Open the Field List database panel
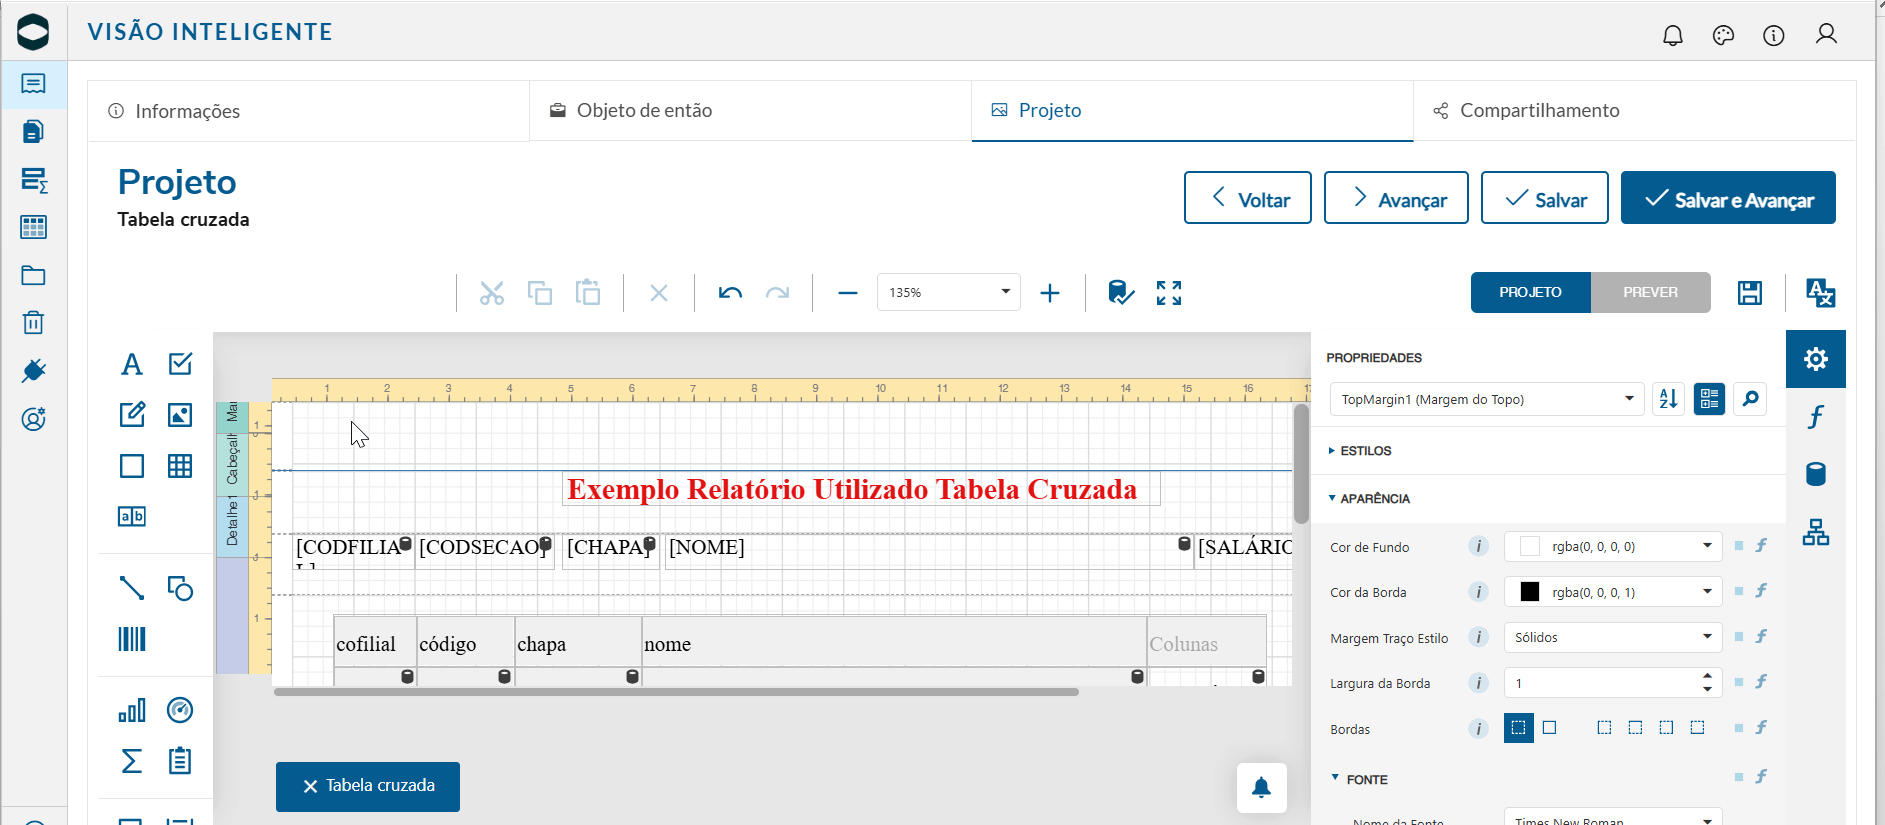 pyautogui.click(x=1816, y=474)
